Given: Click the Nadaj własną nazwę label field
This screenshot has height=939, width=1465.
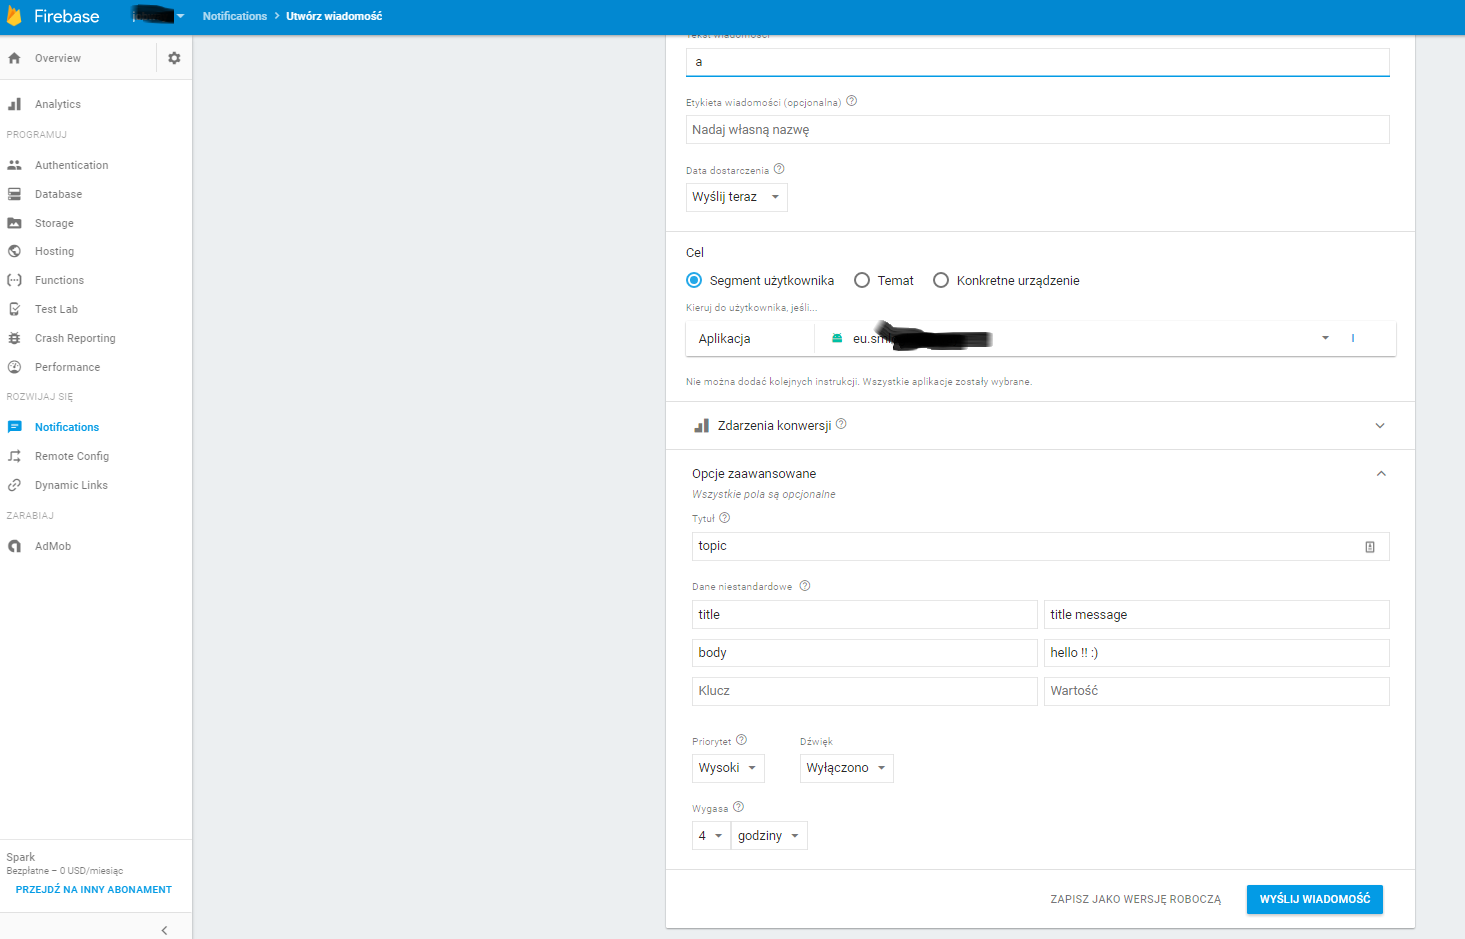Looking at the screenshot, I should click(x=1038, y=130).
